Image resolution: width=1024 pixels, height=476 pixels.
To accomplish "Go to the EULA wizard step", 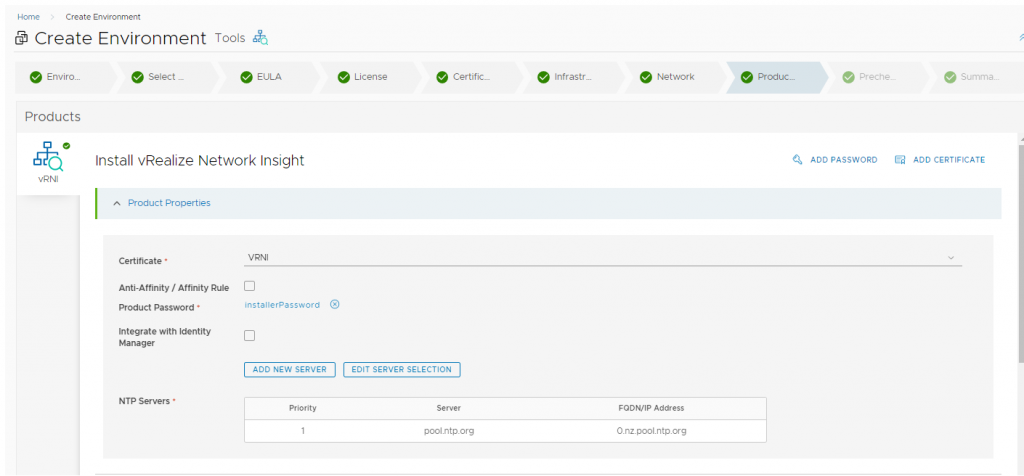I will (x=269, y=77).
